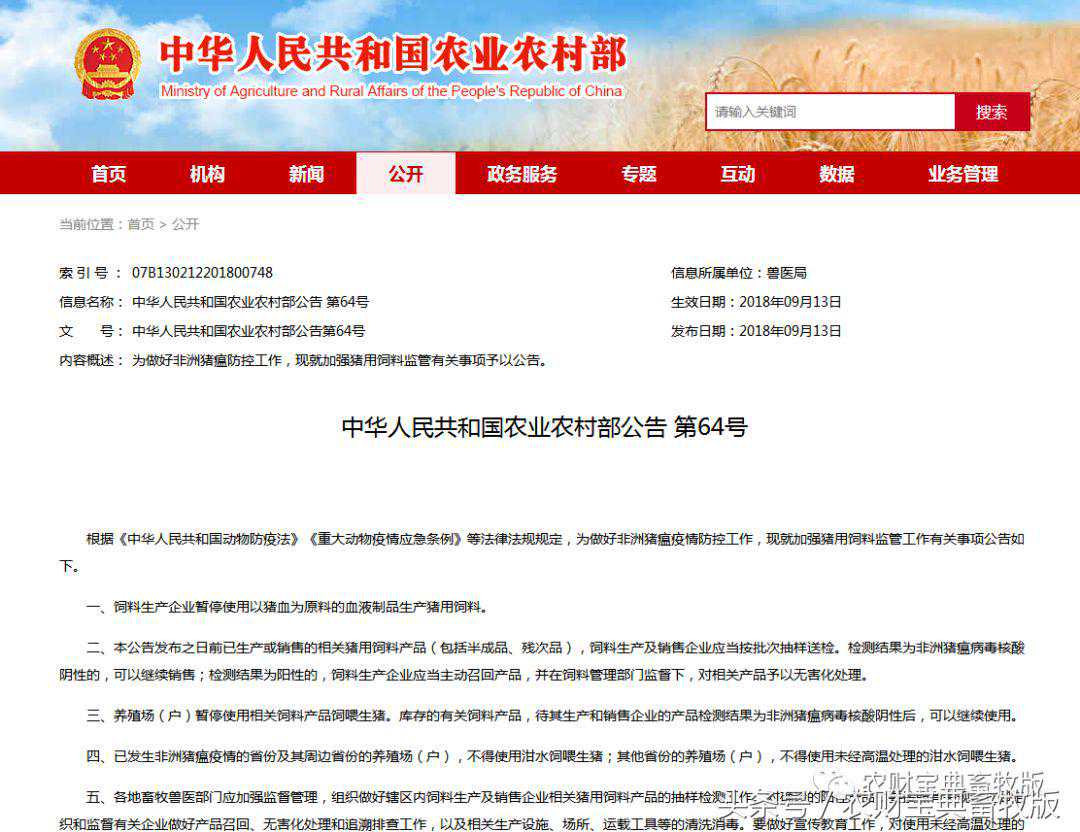The height and width of the screenshot is (832, 1080).
Task: Focus the 请输入关键词 search input field
Action: tap(829, 112)
